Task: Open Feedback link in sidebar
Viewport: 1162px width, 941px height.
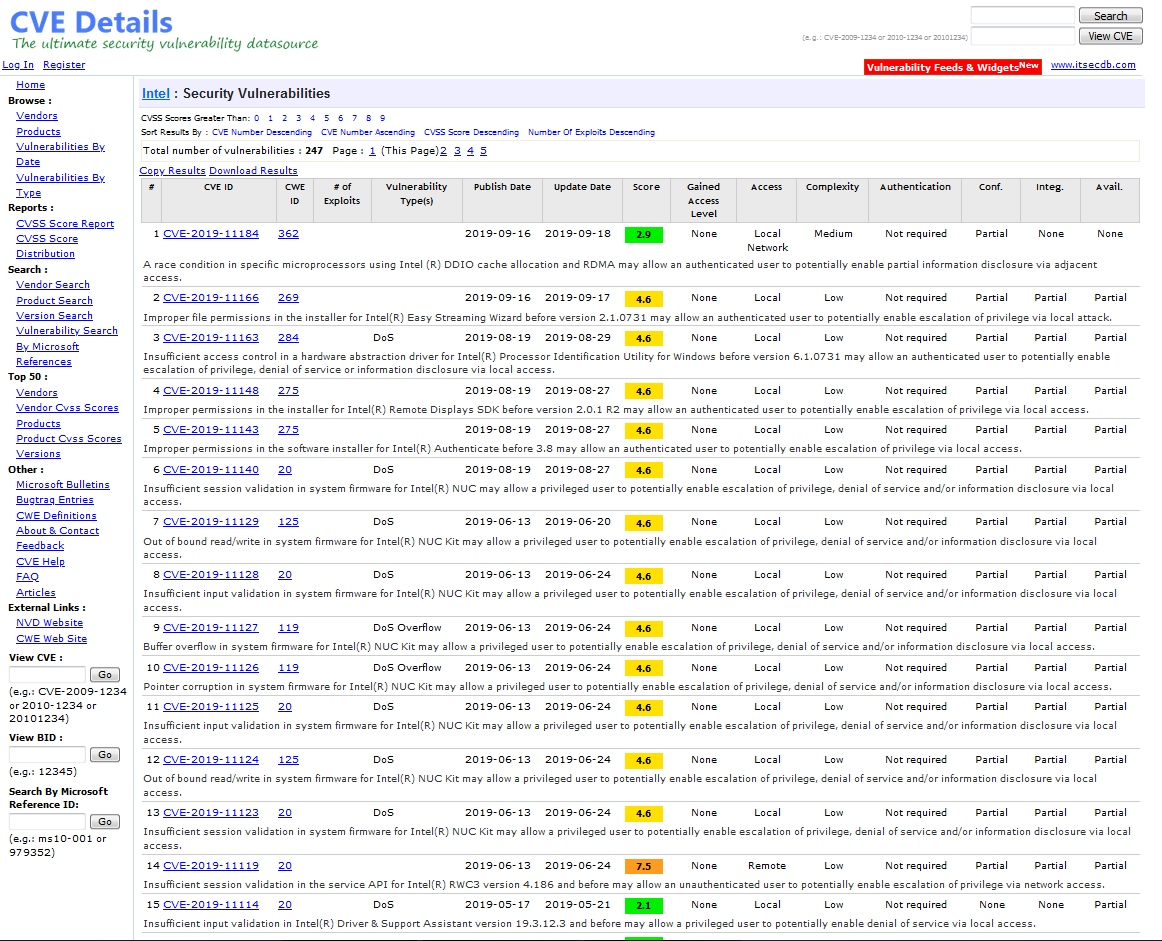Action: pos(40,545)
